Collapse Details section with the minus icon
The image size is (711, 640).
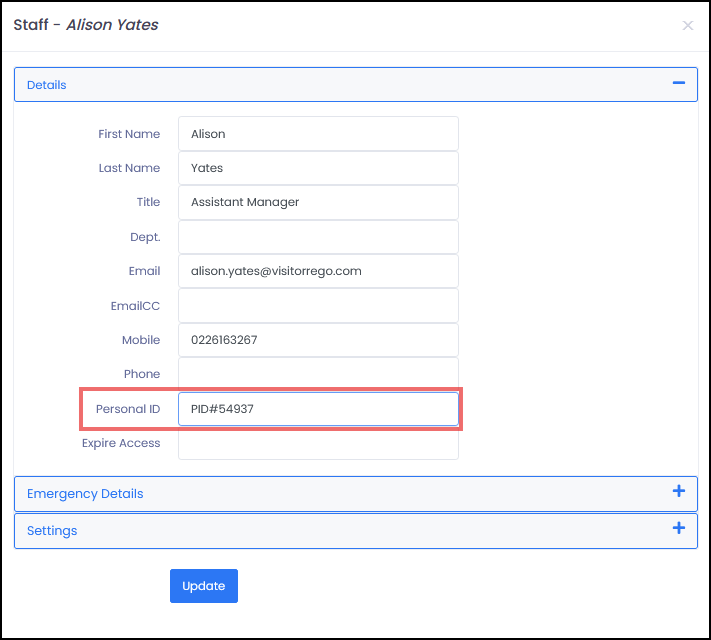tap(679, 84)
